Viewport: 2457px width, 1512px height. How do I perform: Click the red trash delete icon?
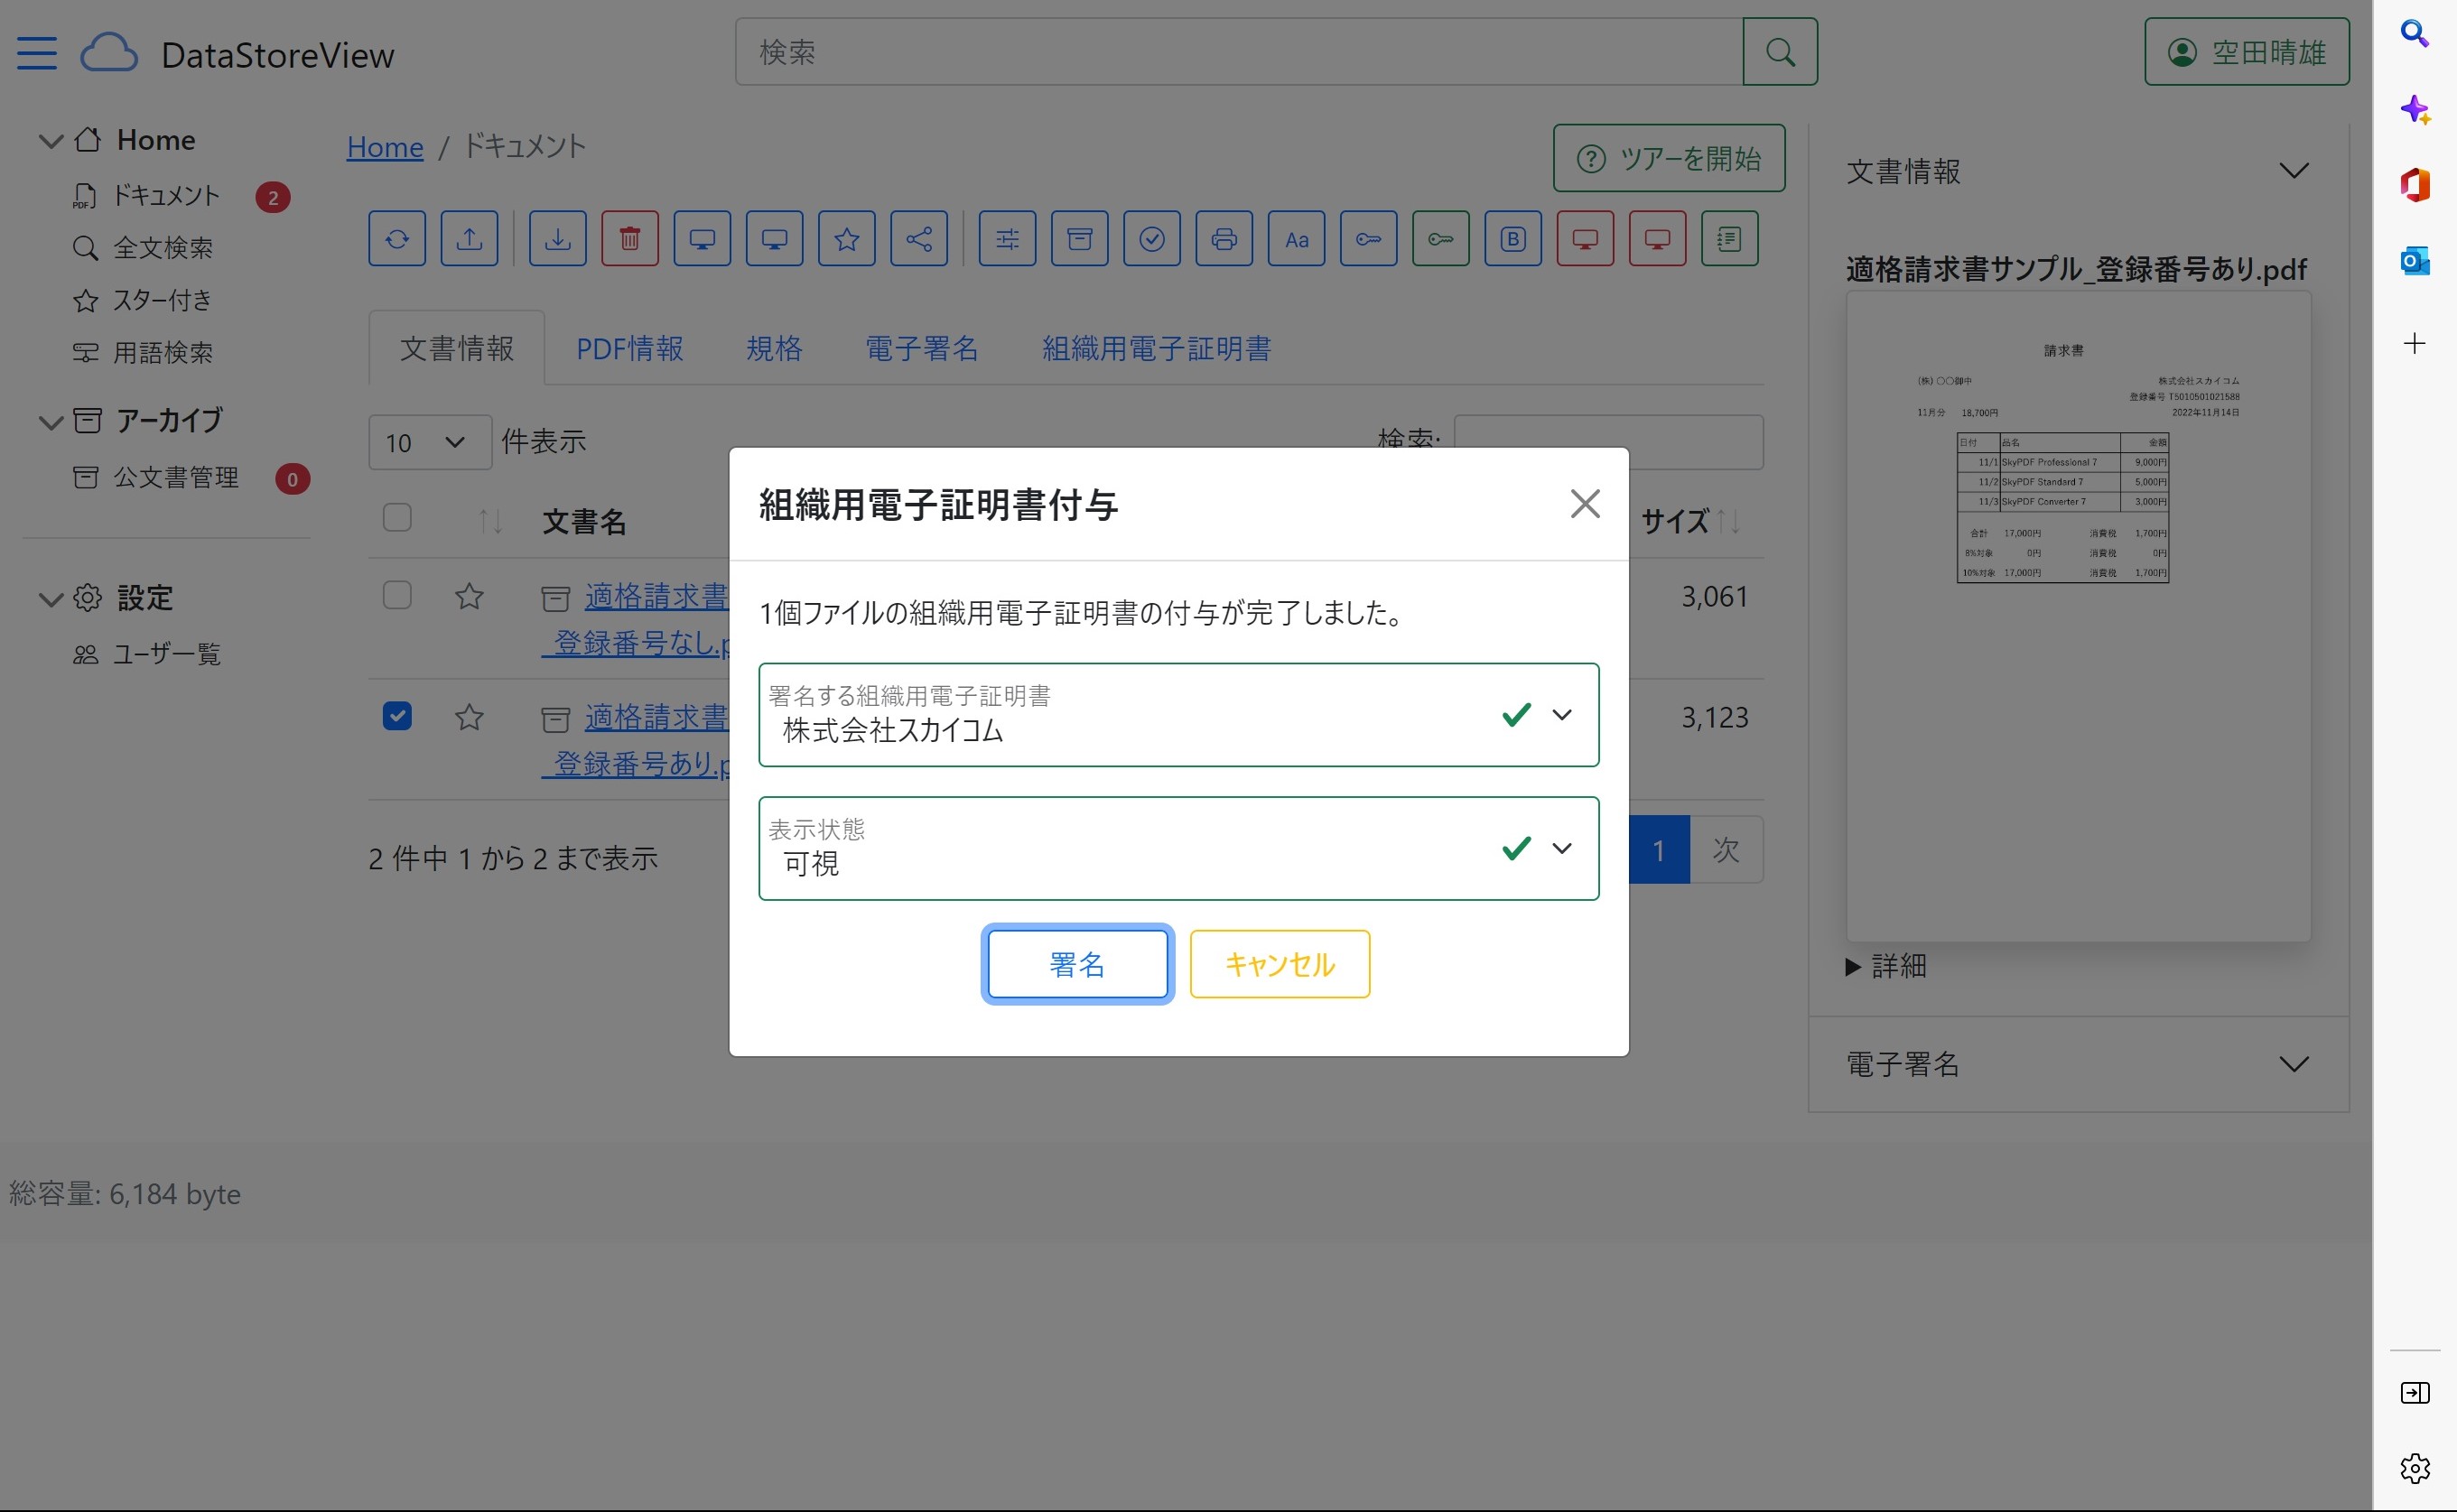[x=629, y=239]
